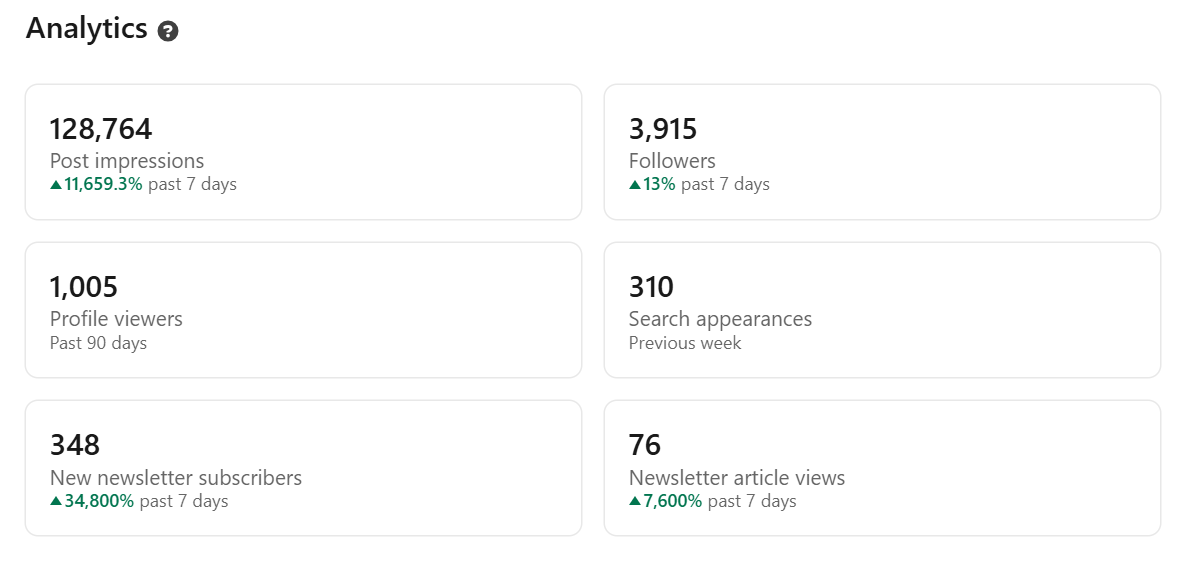Click green up arrow under Post impressions
This screenshot has width=1181, height=566.
click(56, 184)
